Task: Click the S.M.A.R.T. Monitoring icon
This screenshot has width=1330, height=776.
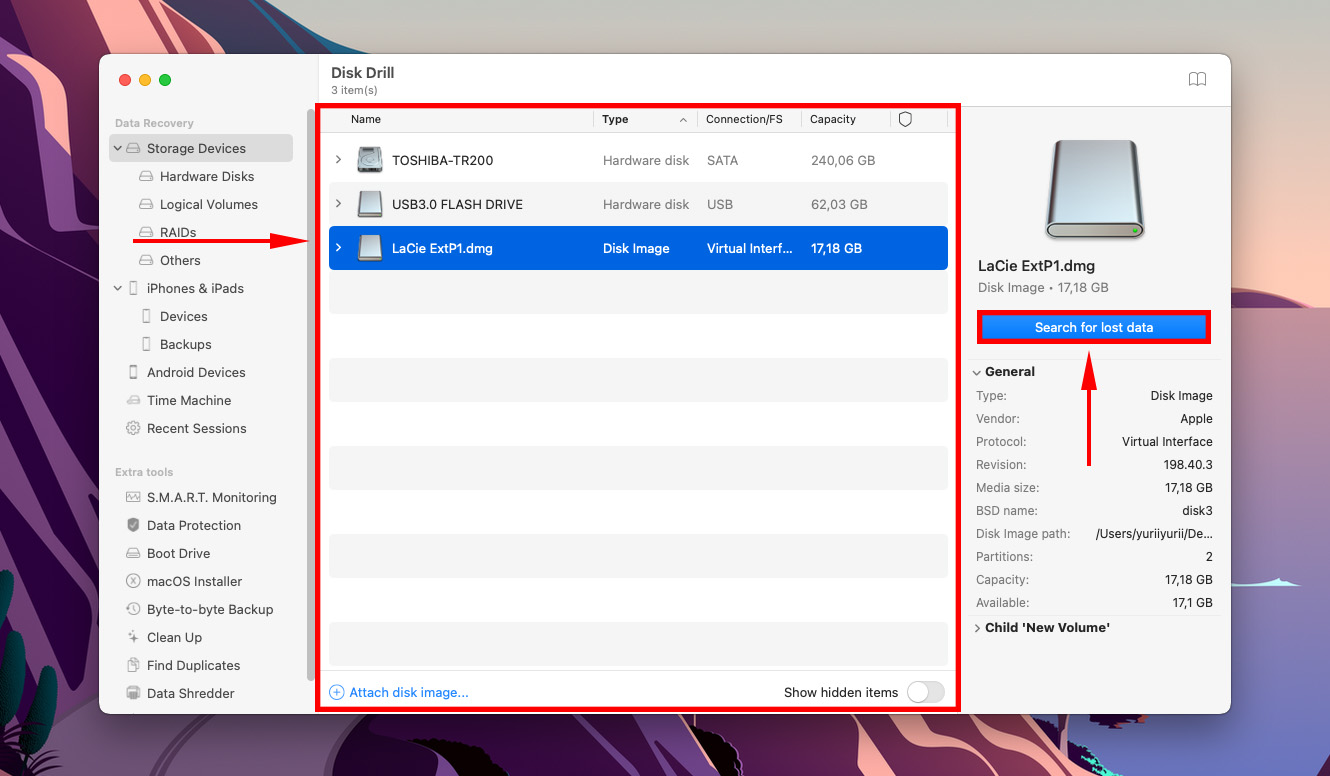Action: click(x=133, y=497)
